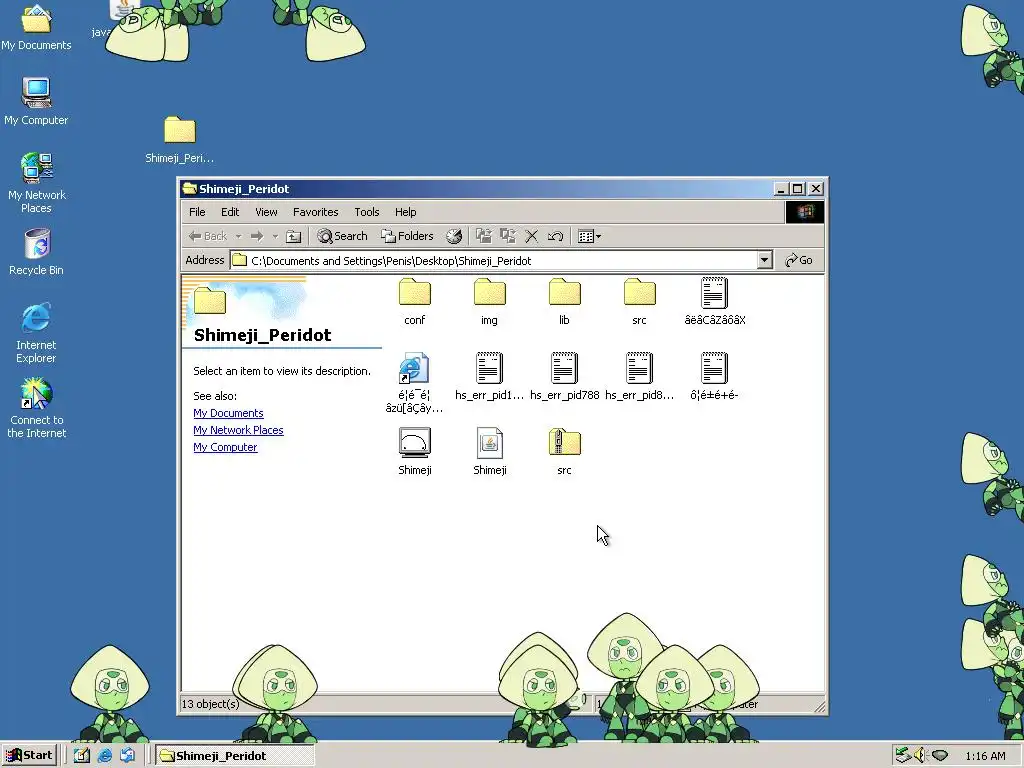The image size is (1024, 768).
Task: Select the hs_err_pid8... log file
Action: pos(639,376)
